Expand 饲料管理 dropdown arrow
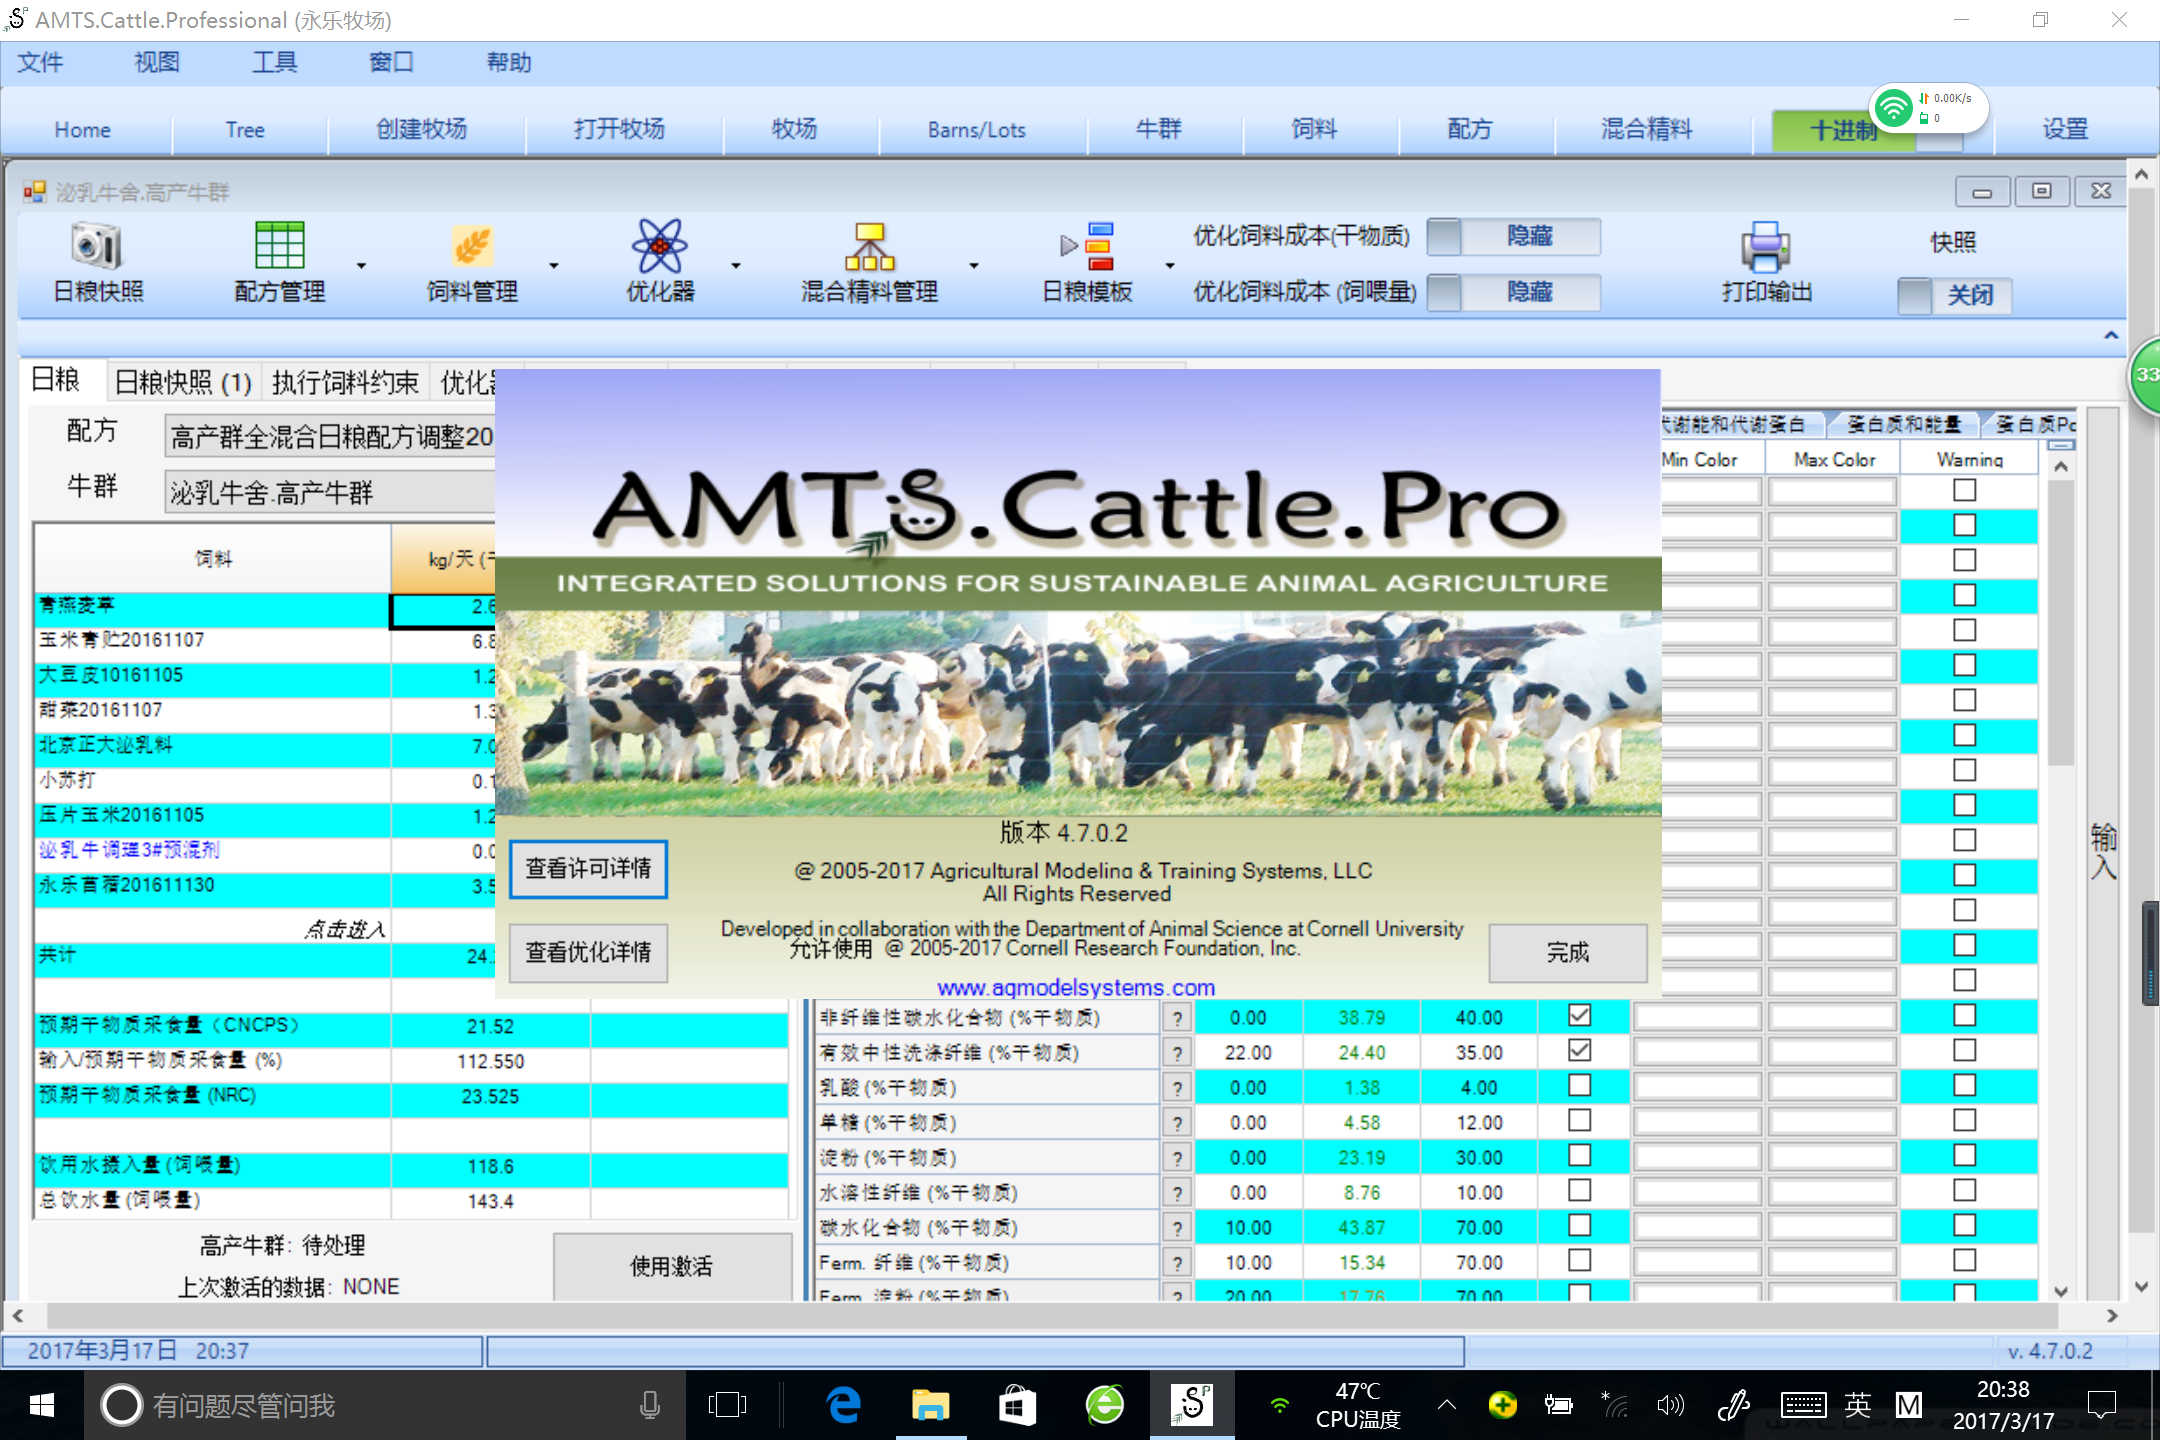This screenshot has height=1440, width=2160. 553,266
